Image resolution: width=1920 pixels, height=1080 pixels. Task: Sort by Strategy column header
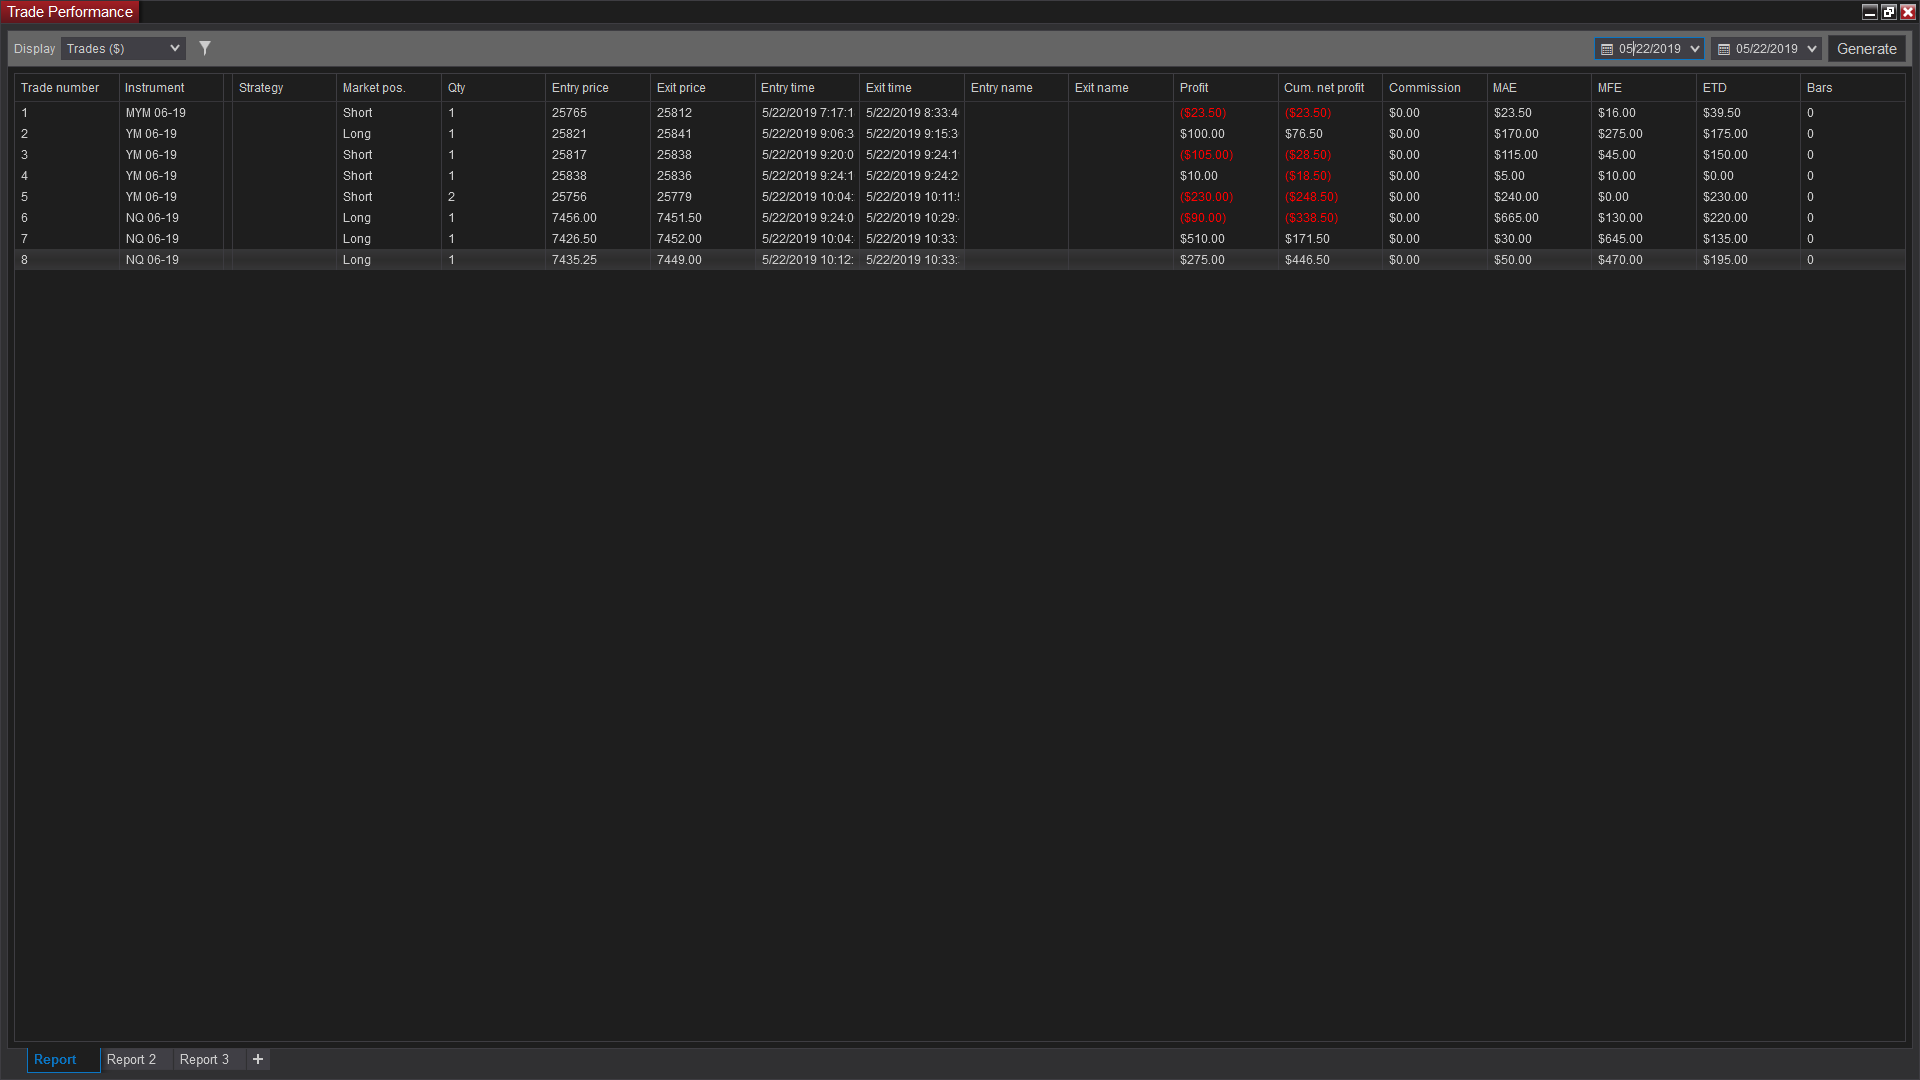(x=284, y=88)
